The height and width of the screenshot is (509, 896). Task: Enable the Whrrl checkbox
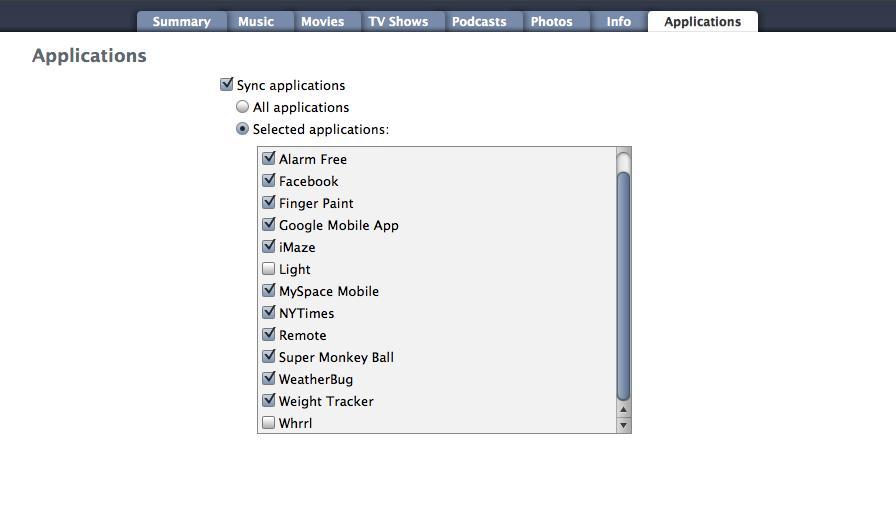(269, 423)
